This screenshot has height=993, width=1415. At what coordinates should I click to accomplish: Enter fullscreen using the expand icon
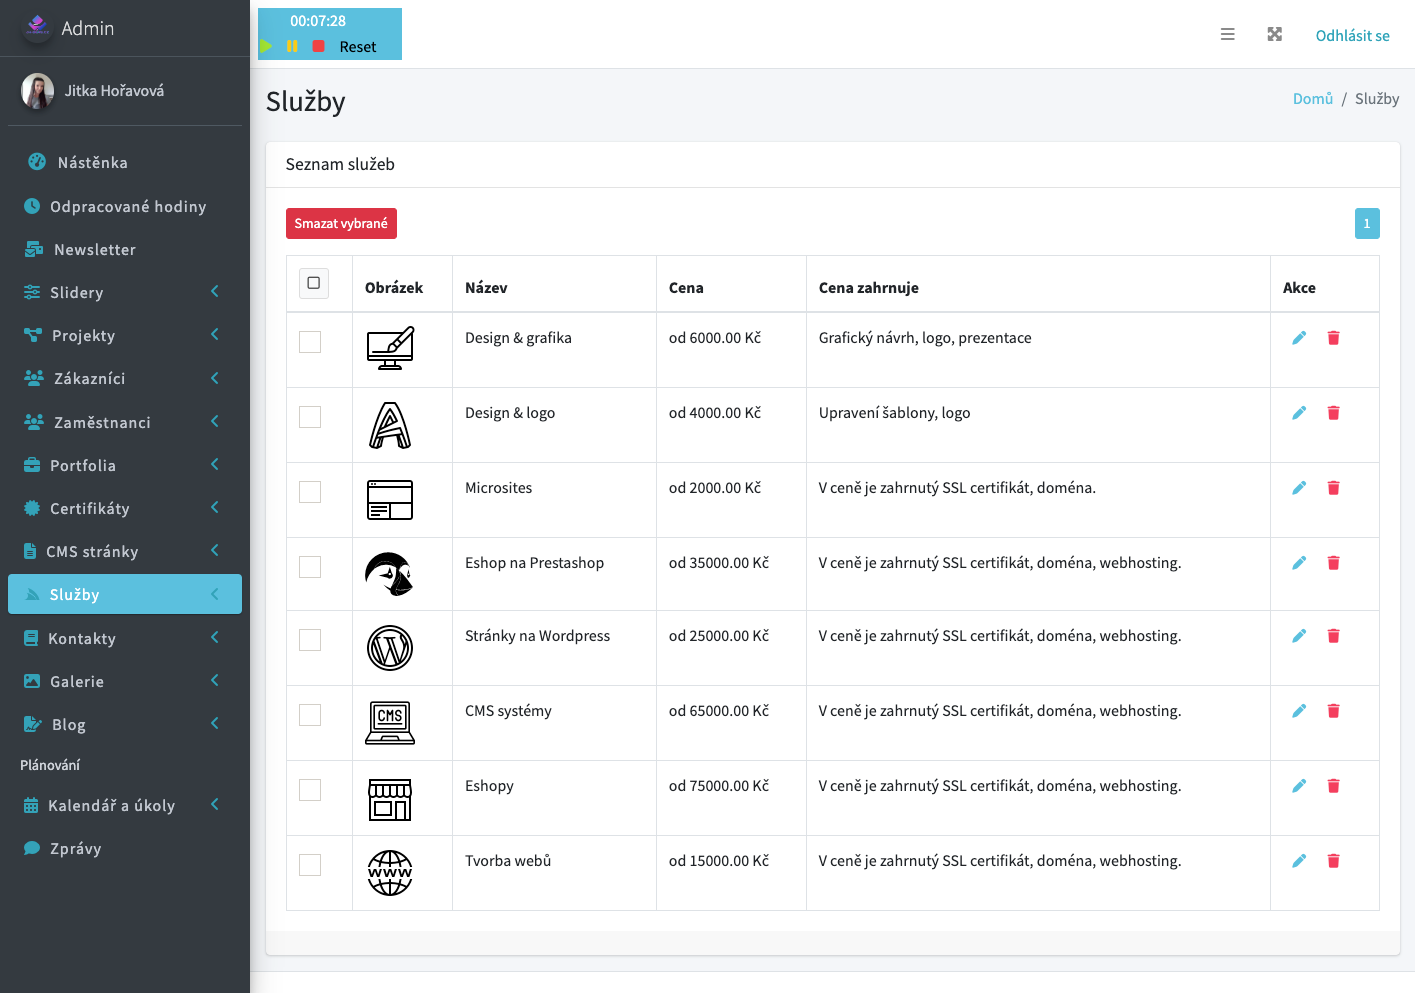1274,35
